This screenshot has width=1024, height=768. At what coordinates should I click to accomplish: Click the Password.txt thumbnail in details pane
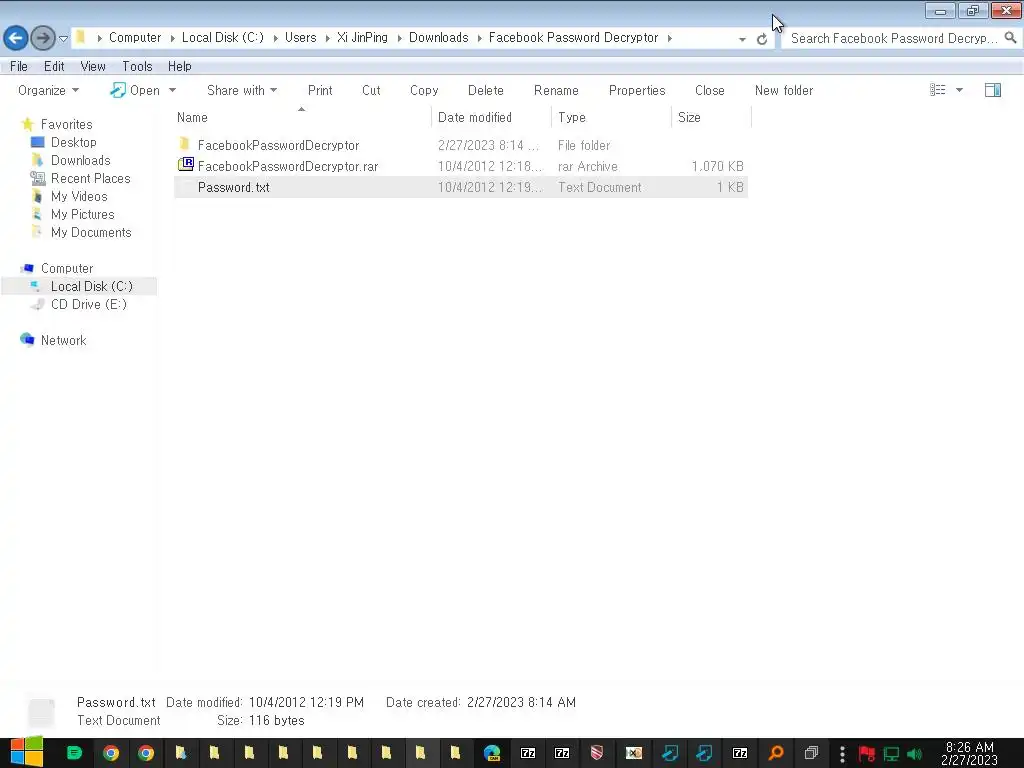click(42, 712)
